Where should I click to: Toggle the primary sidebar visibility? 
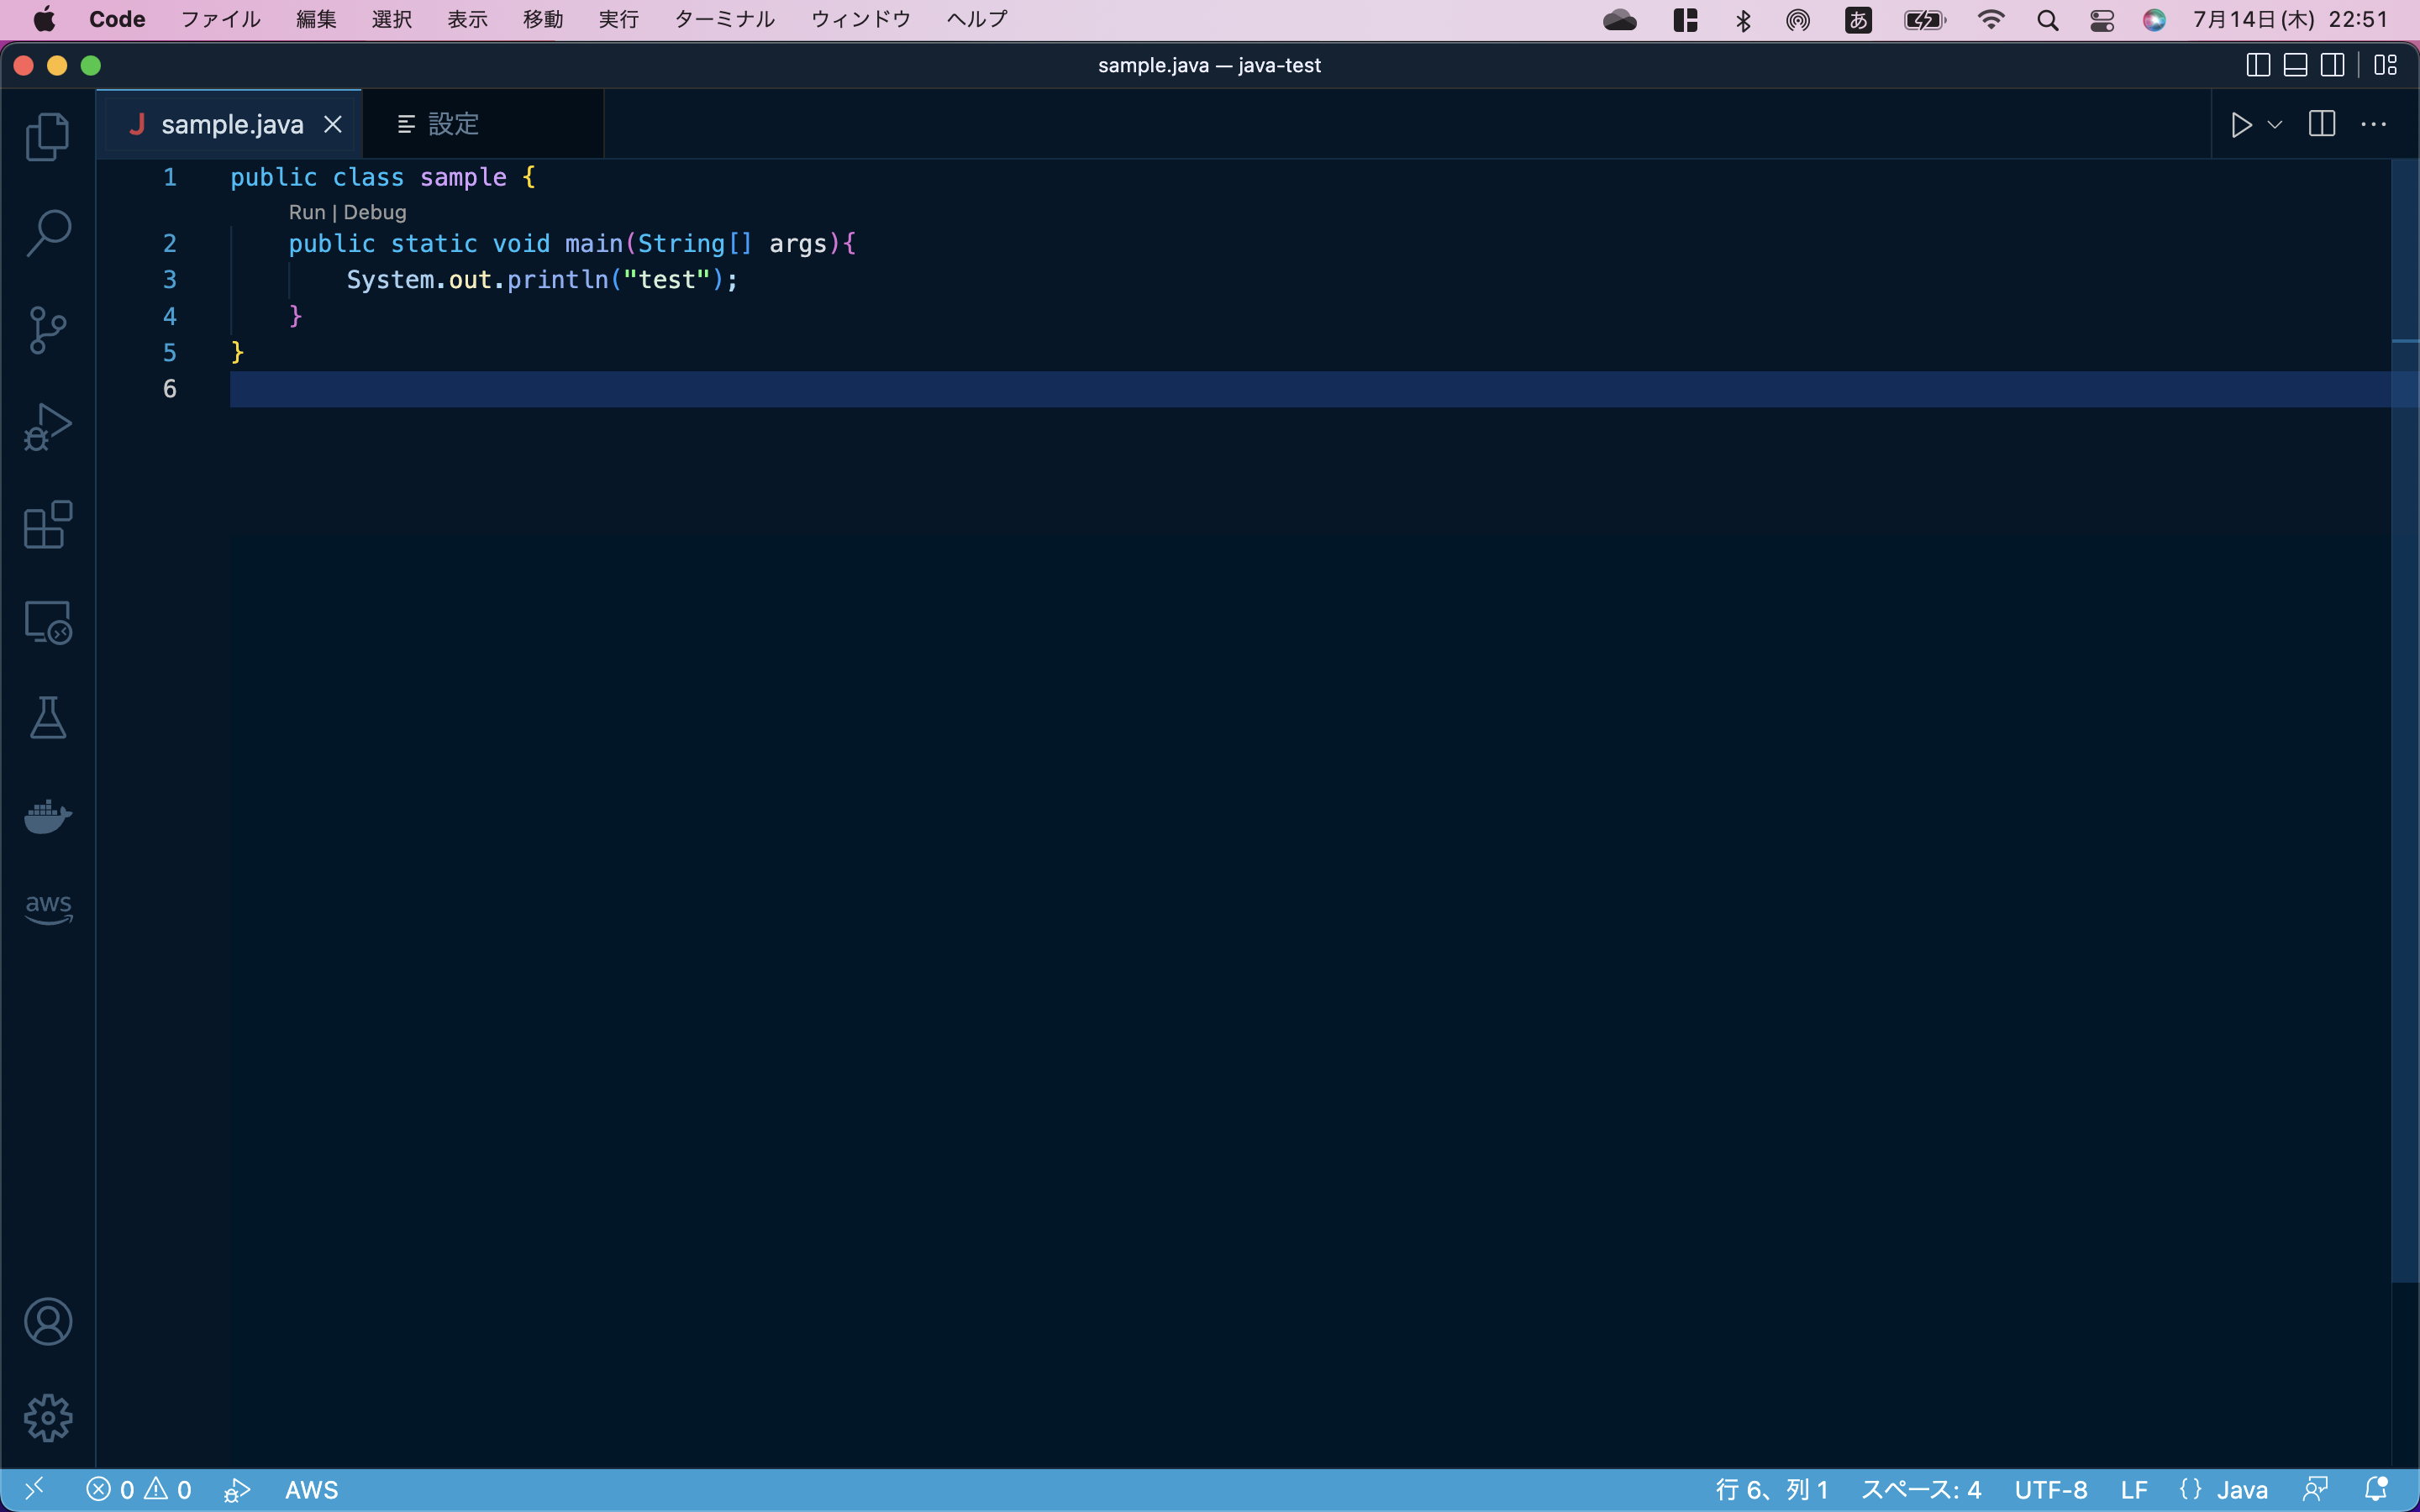point(2257,65)
